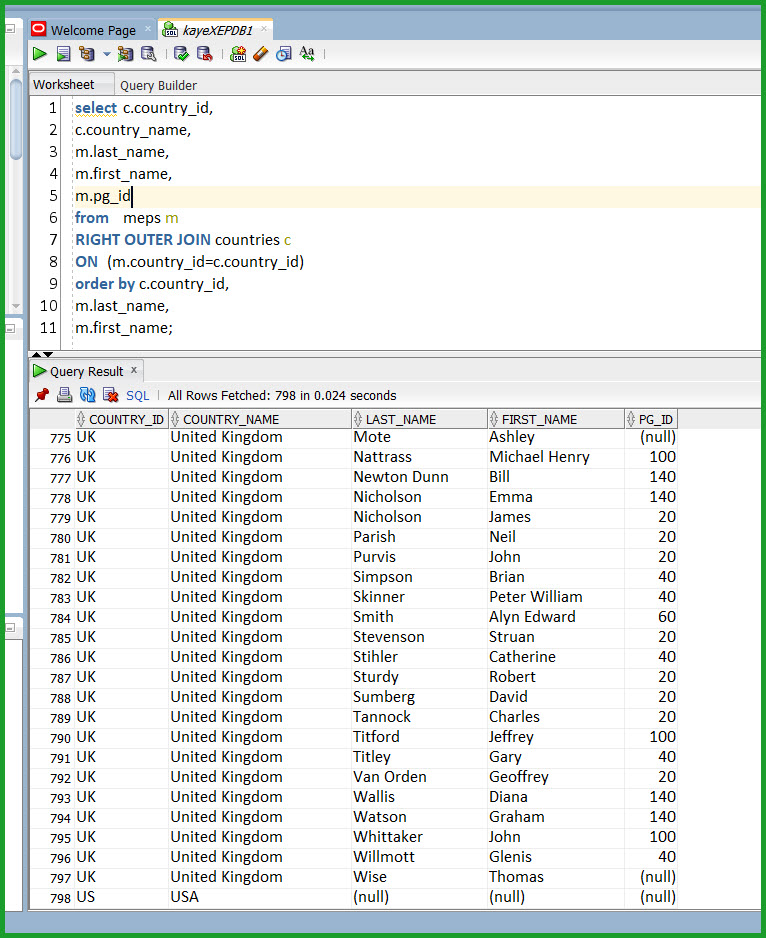Click the SQL Tuning Advisor icon
Viewport: 766px width, 938px height.
pyautogui.click(x=148, y=54)
